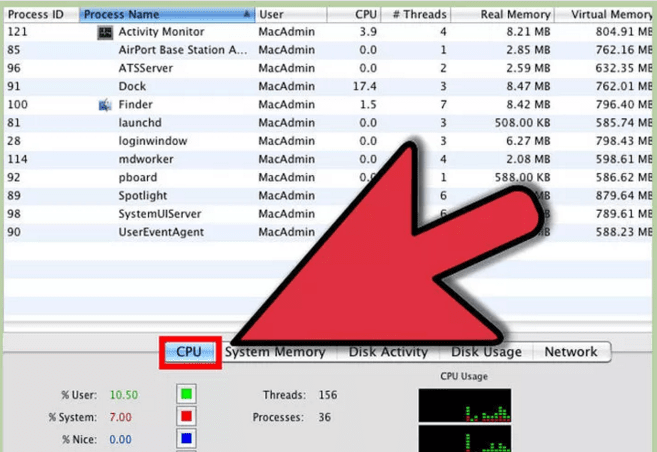This screenshot has width=657, height=452.
Task: Select the pboard process row
Action: 328,178
